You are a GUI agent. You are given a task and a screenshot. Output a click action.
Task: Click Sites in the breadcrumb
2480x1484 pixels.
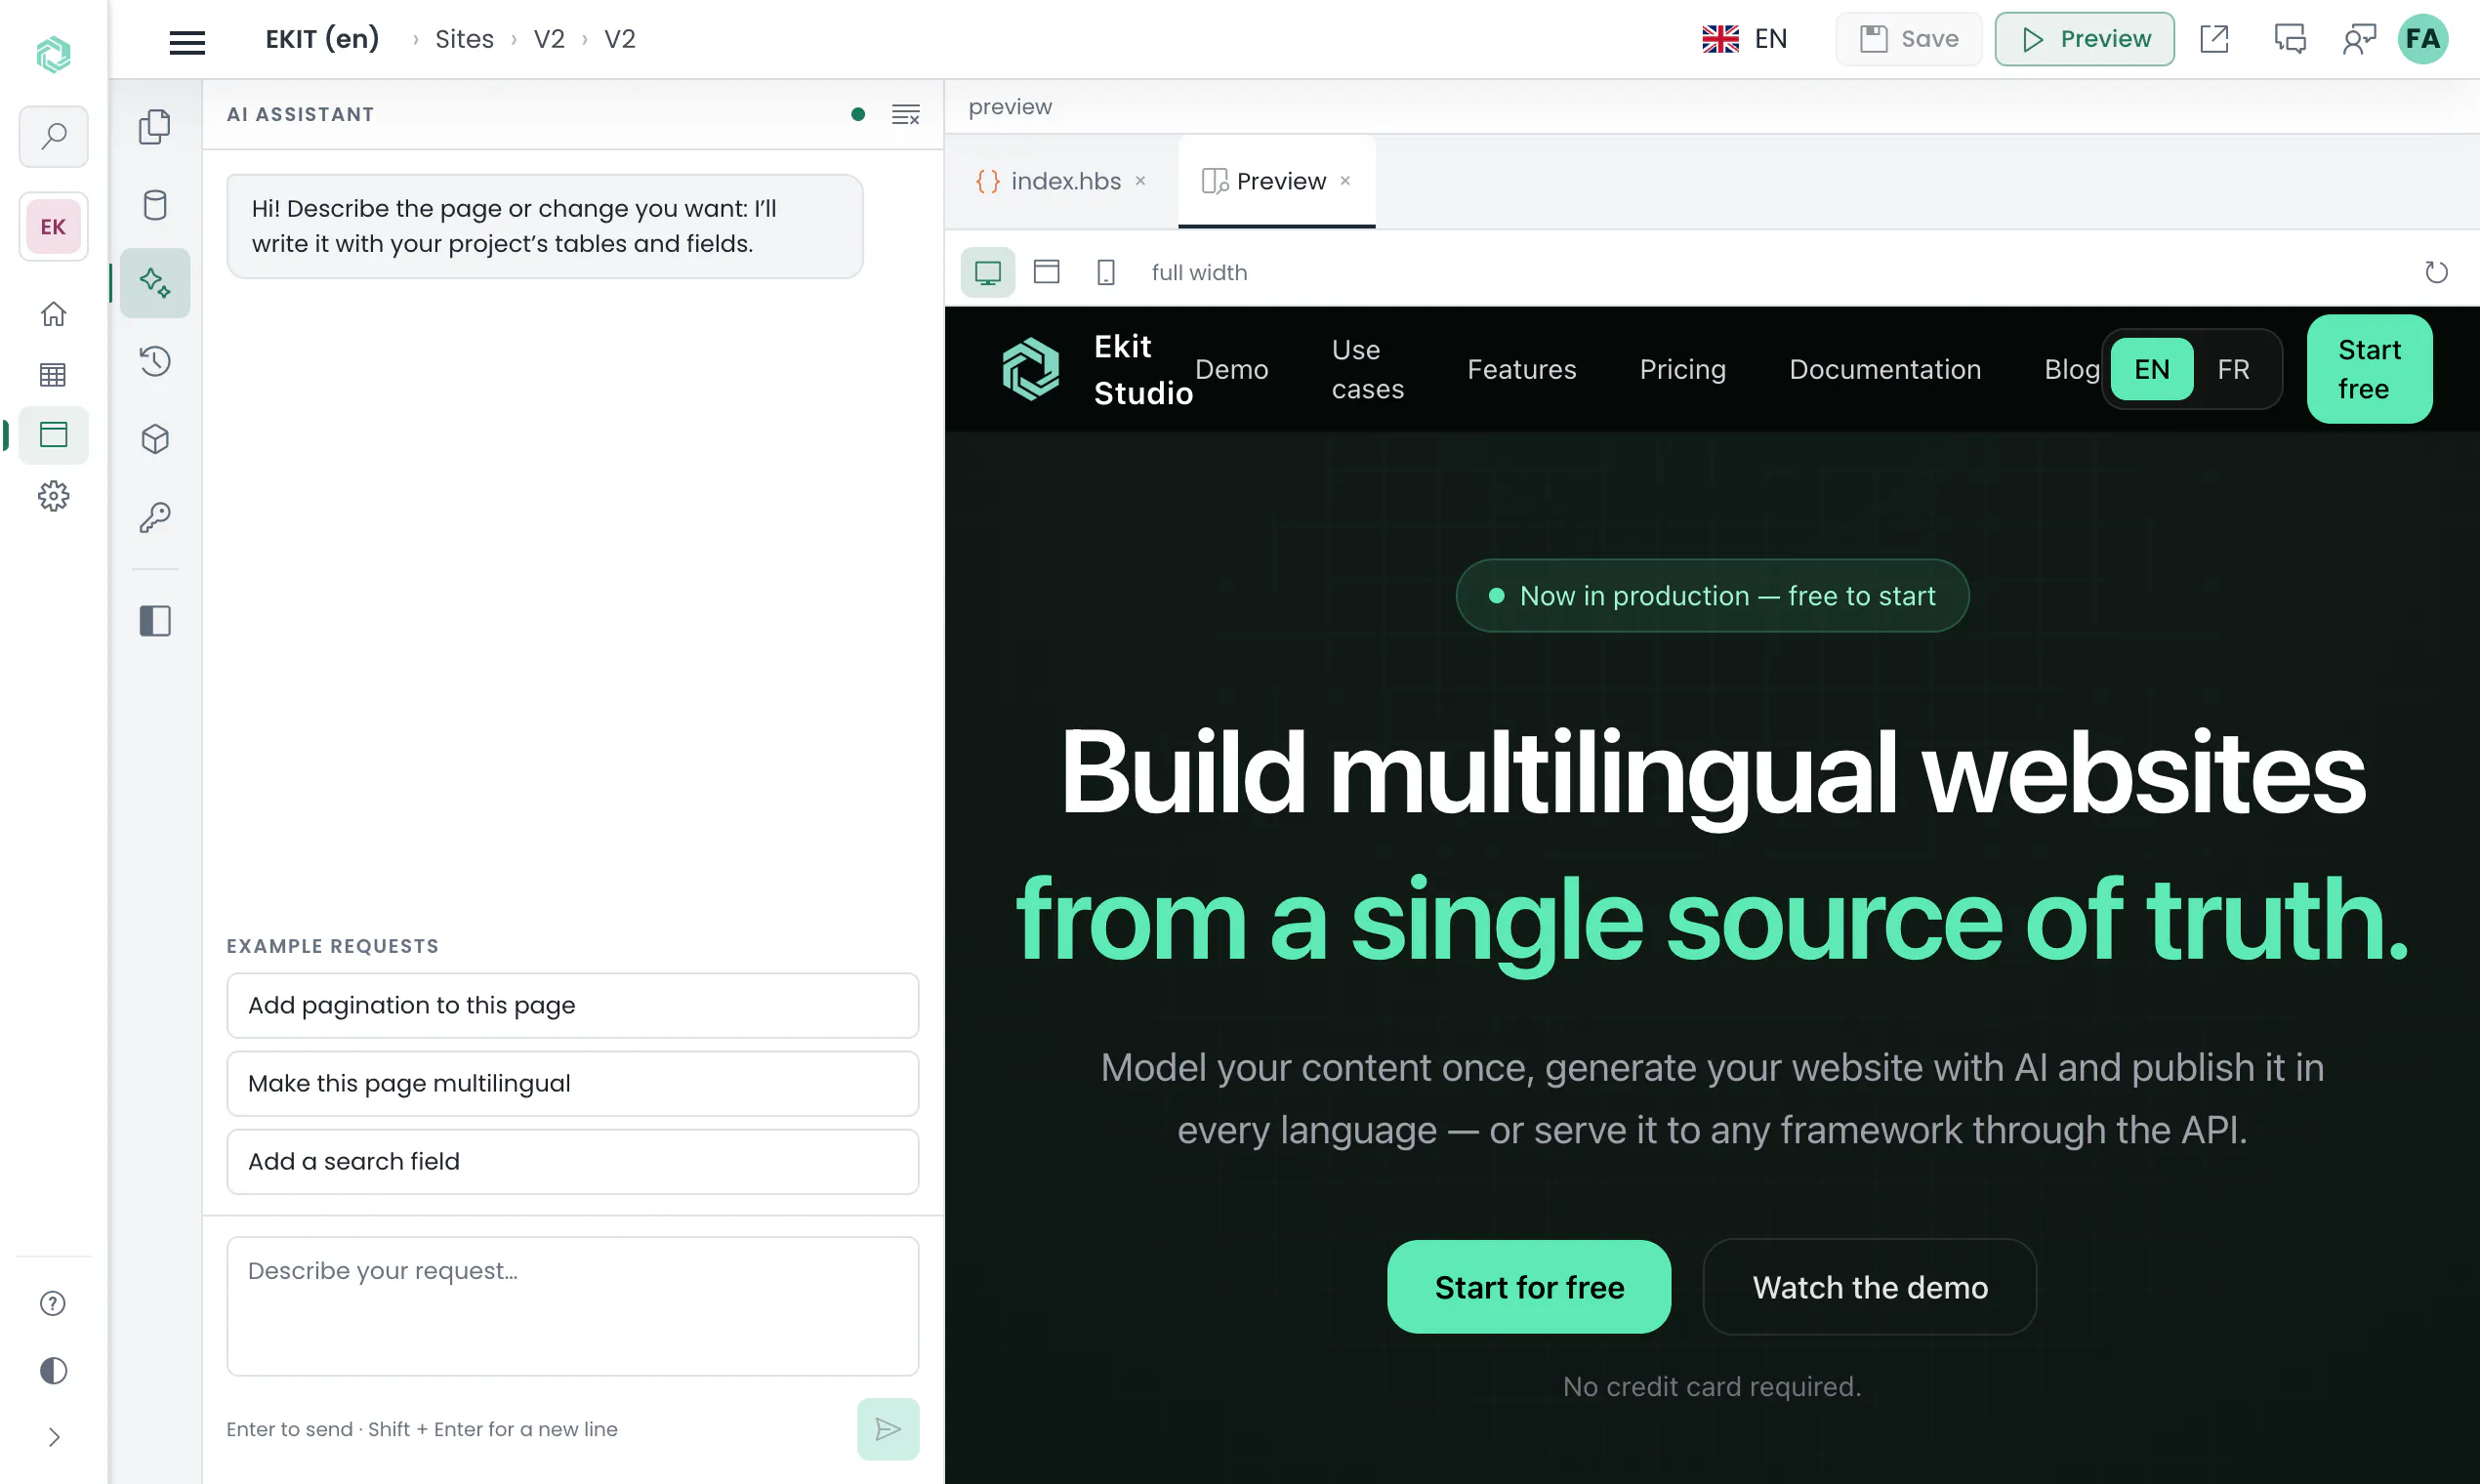tap(464, 39)
